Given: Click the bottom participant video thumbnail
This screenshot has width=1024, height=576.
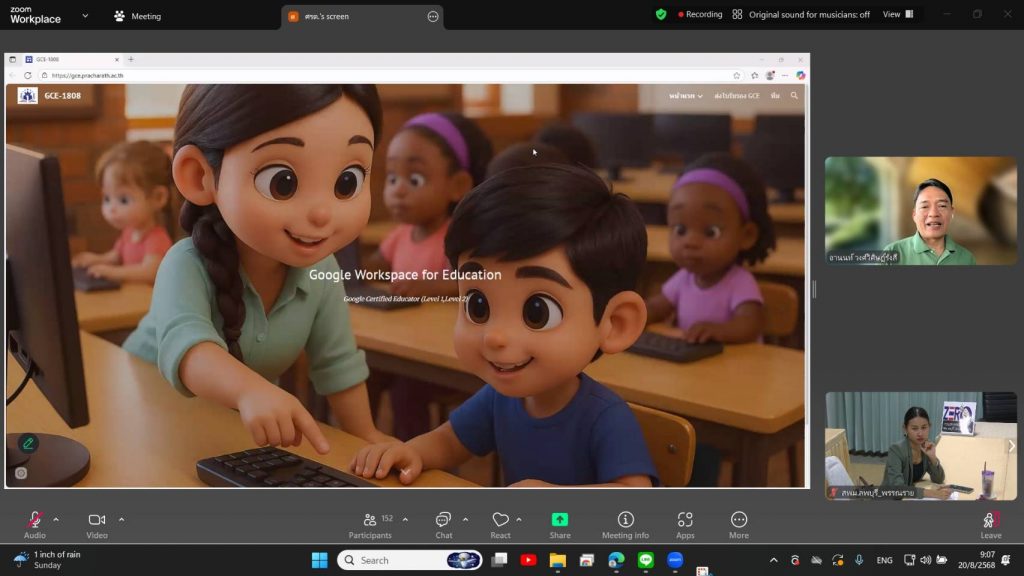Looking at the screenshot, I should click(x=920, y=446).
